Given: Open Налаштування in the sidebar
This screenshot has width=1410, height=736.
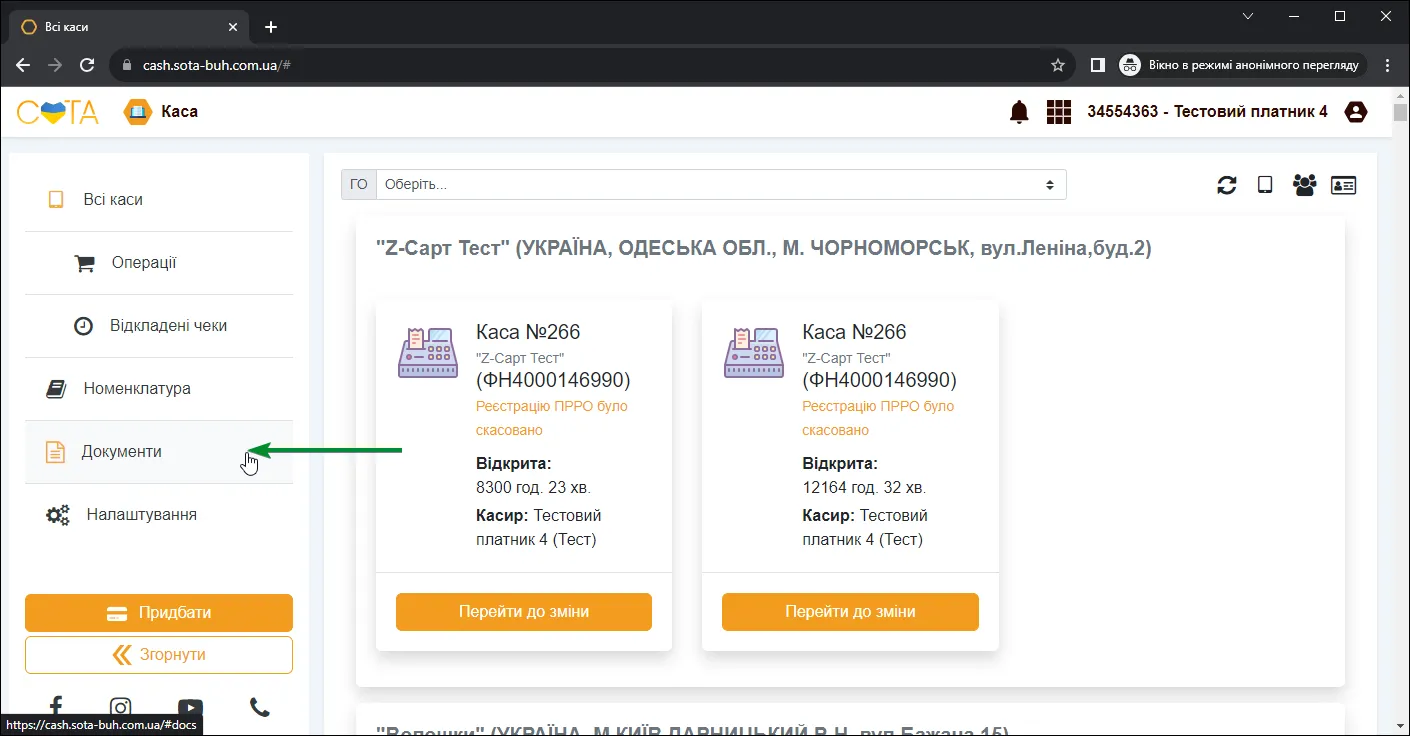Looking at the screenshot, I should point(159,515).
